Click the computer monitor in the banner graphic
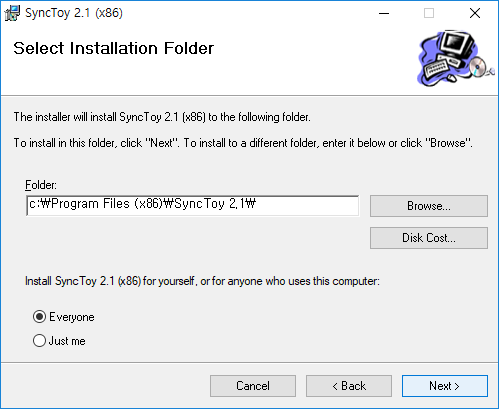This screenshot has width=499, height=409. click(x=456, y=44)
